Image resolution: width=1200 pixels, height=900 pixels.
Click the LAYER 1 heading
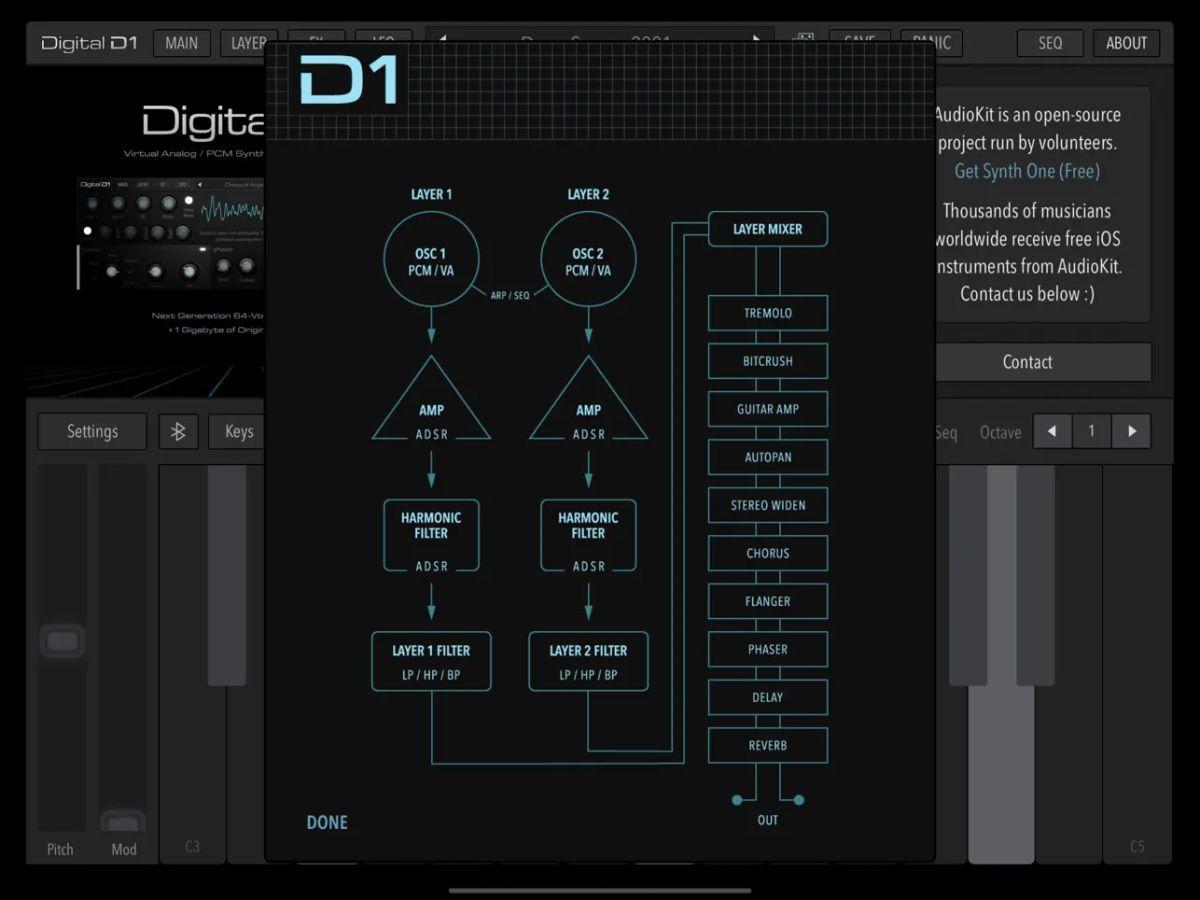click(431, 194)
